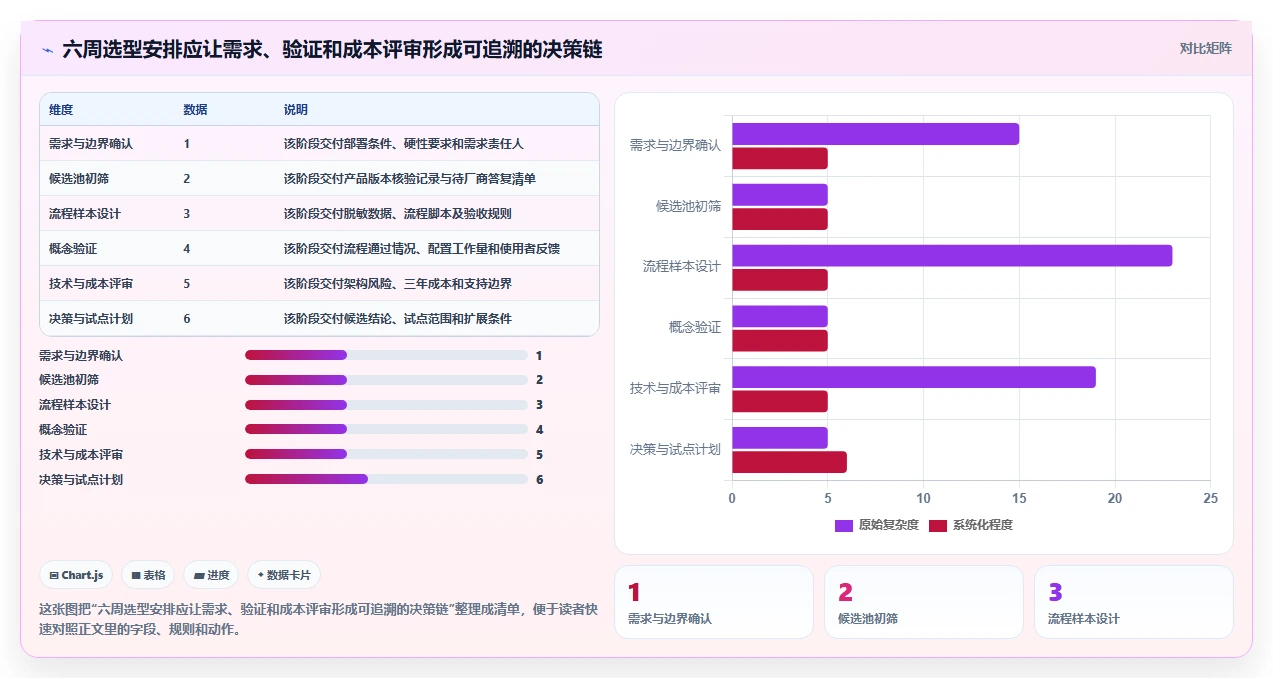Click the 维度 column header
1273x678 pixels.
coord(61,110)
